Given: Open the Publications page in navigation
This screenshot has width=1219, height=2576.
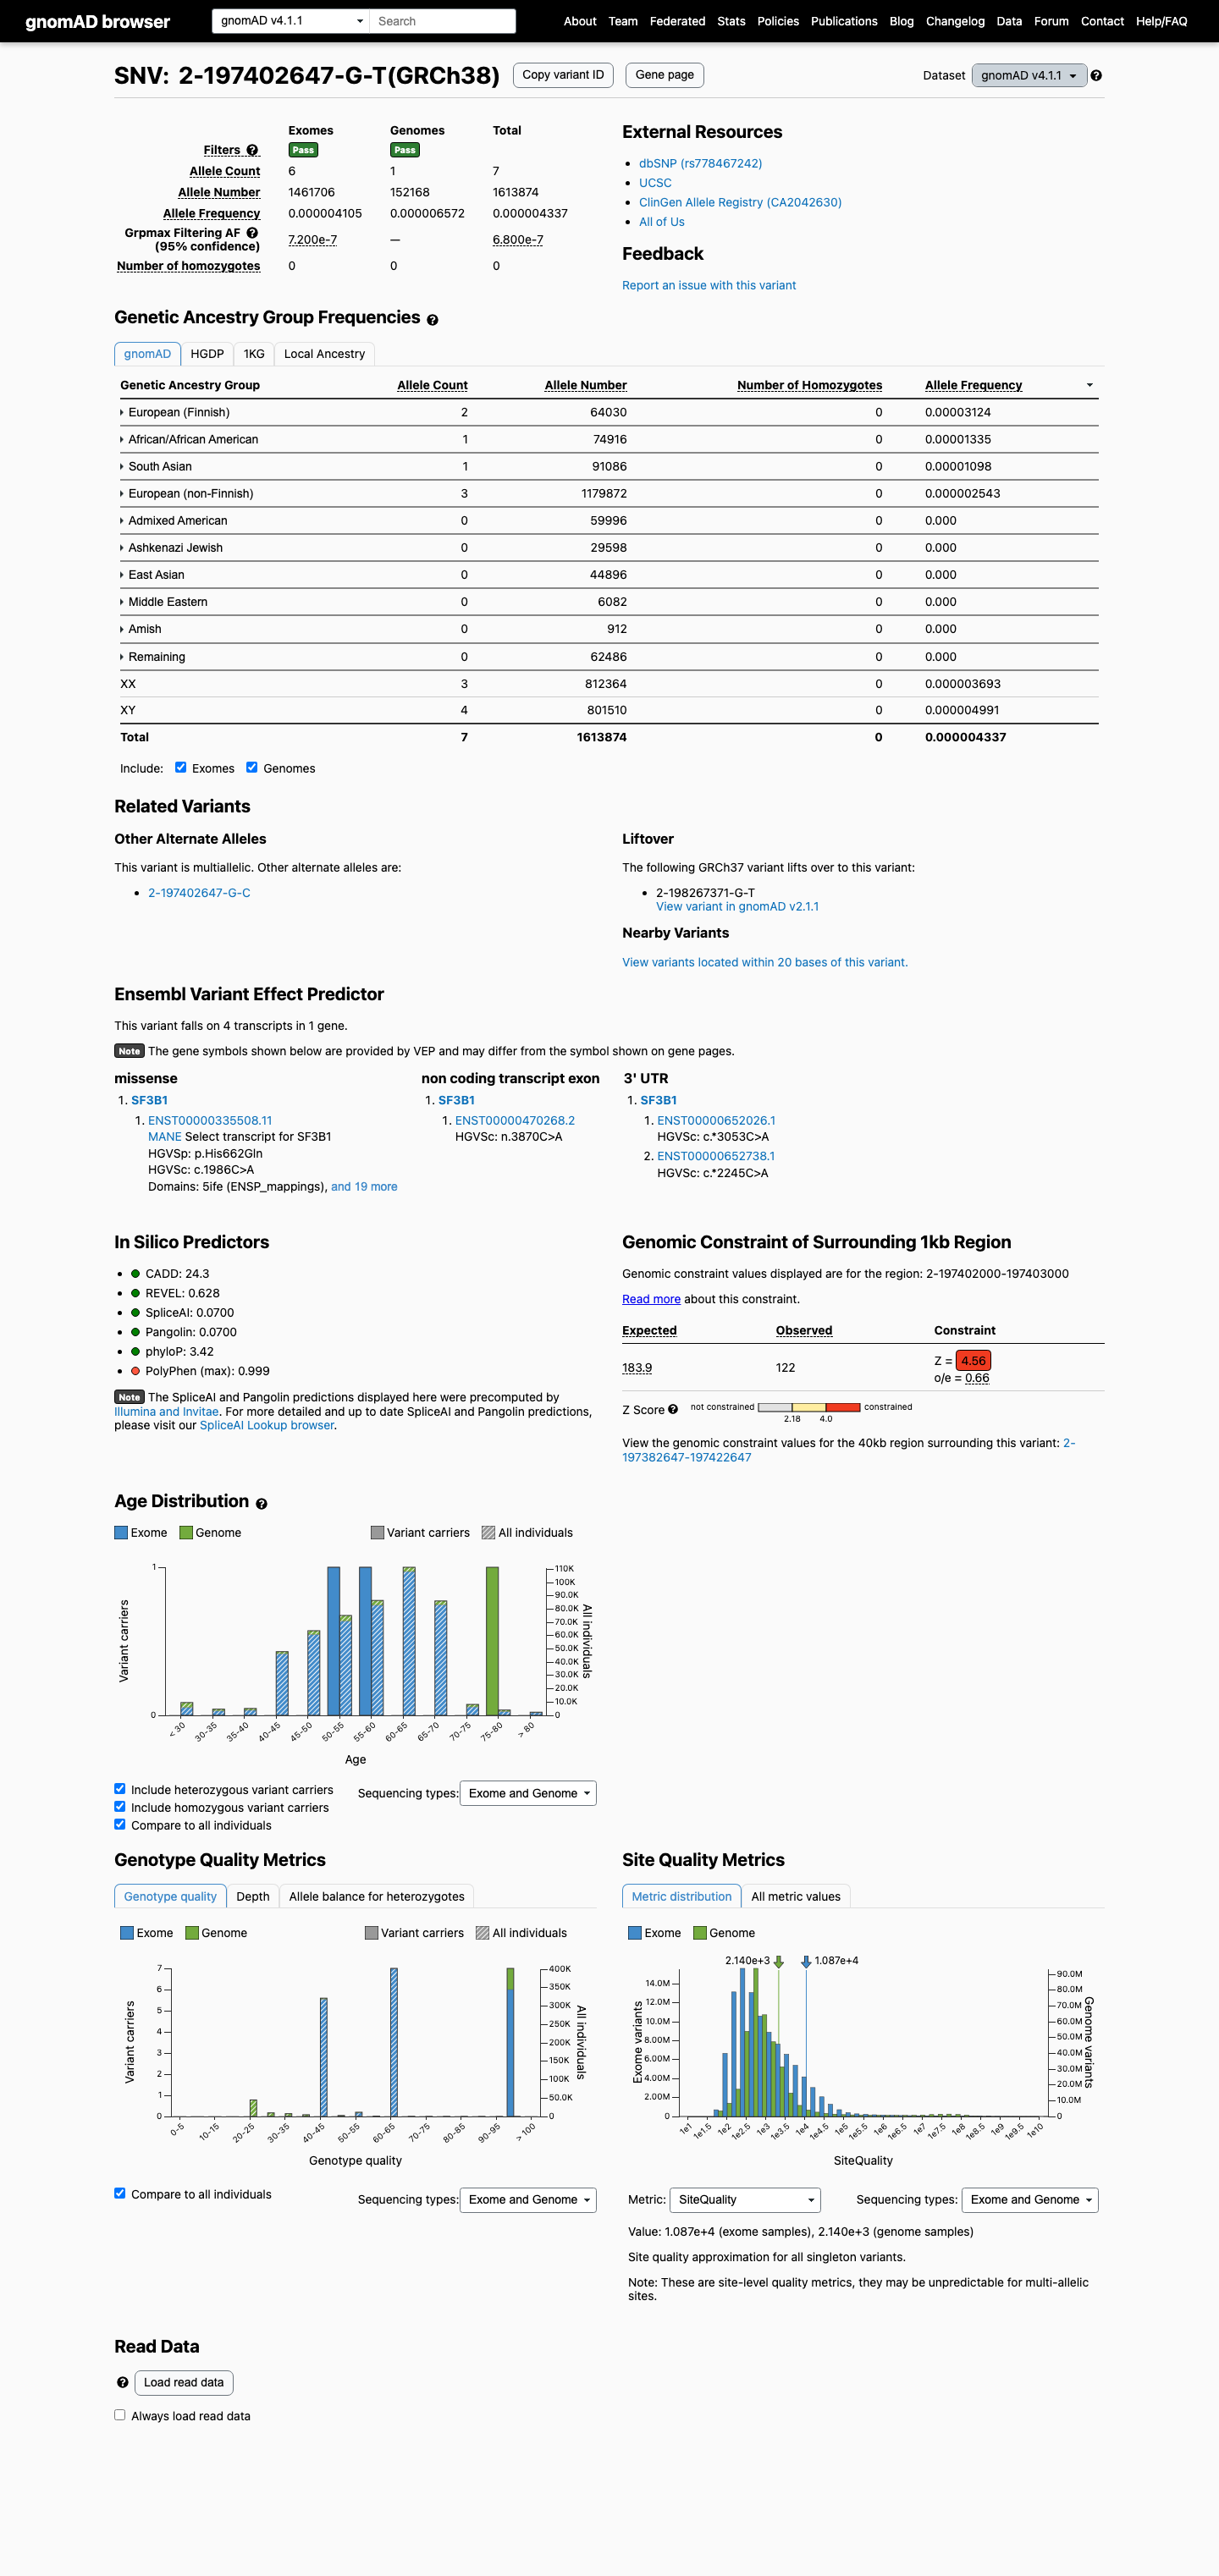Looking at the screenshot, I should click(844, 21).
